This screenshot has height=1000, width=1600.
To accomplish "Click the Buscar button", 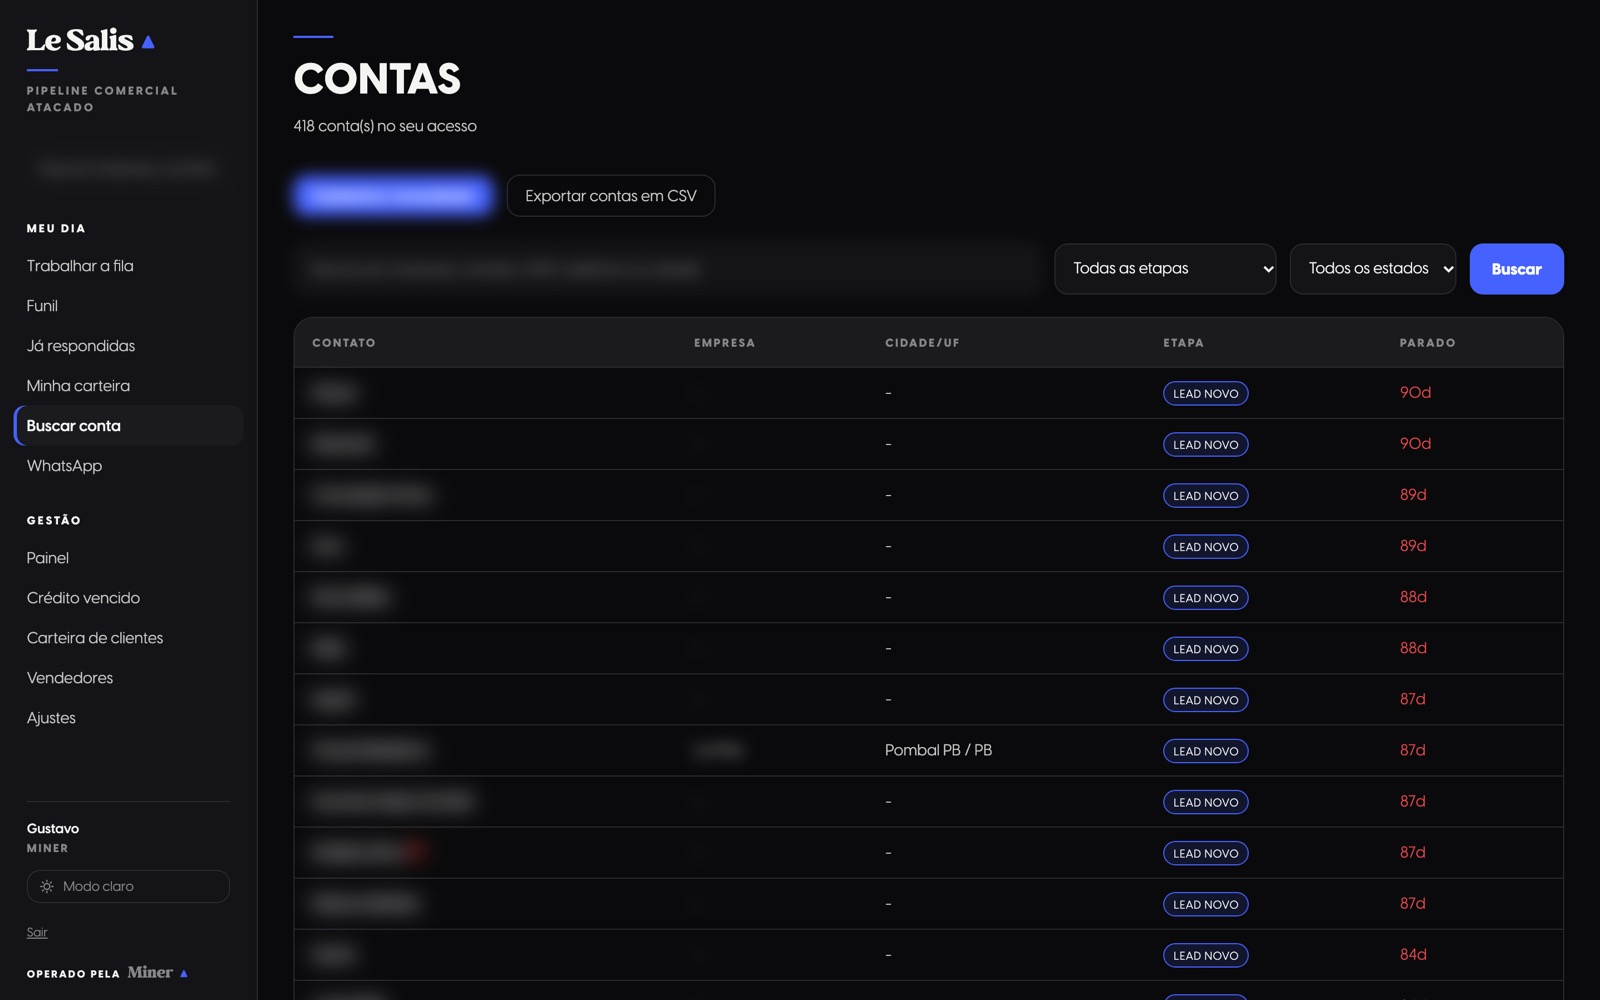I will [x=1516, y=269].
